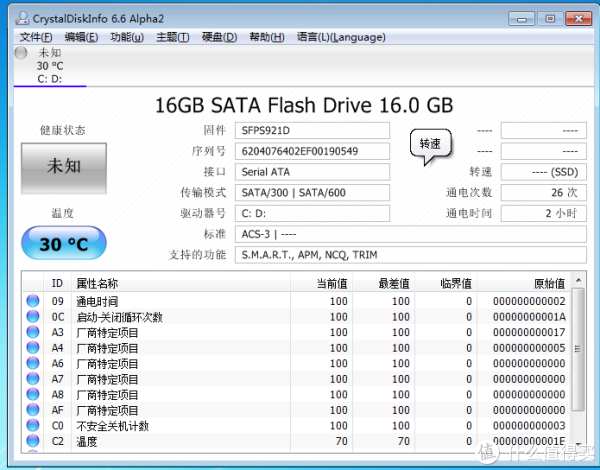Click the 16GB SATA Flash Drive title text

tap(304, 105)
